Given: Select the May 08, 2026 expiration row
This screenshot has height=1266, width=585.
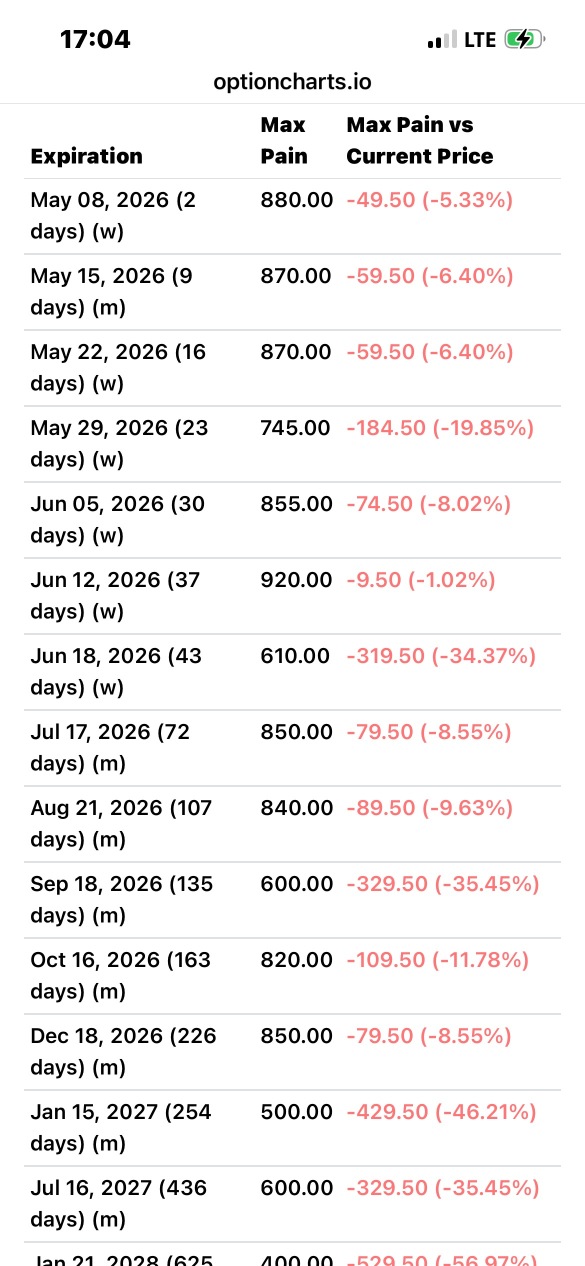Looking at the screenshot, I should coord(292,216).
